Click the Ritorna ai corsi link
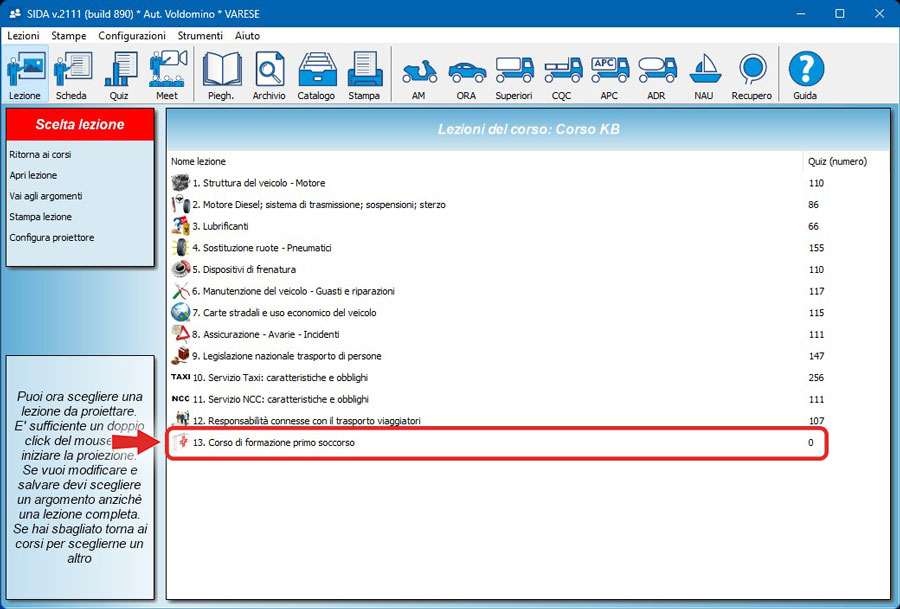The width and height of the screenshot is (900, 609). [40, 155]
